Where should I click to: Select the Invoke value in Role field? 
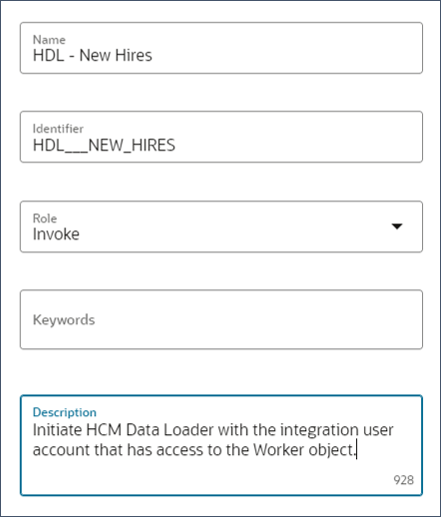56,234
